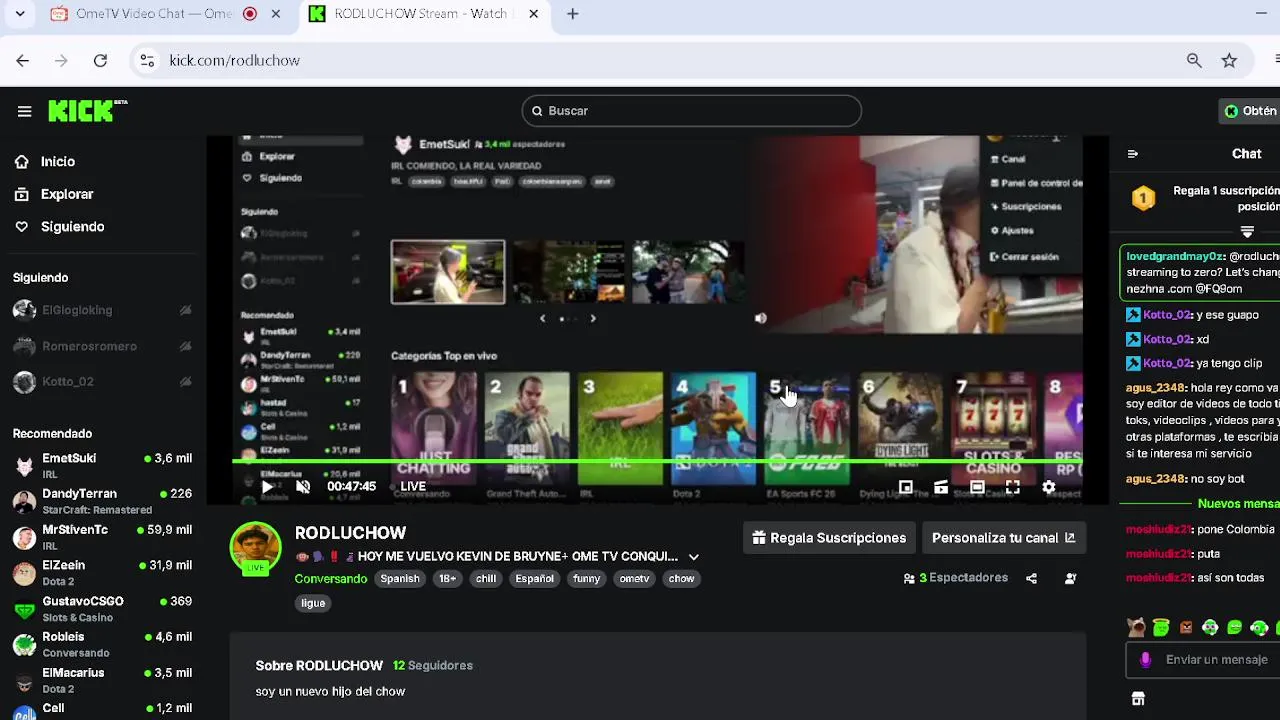Click the Obtén button in header
Screen dimensions: 1280x720
1250,111
